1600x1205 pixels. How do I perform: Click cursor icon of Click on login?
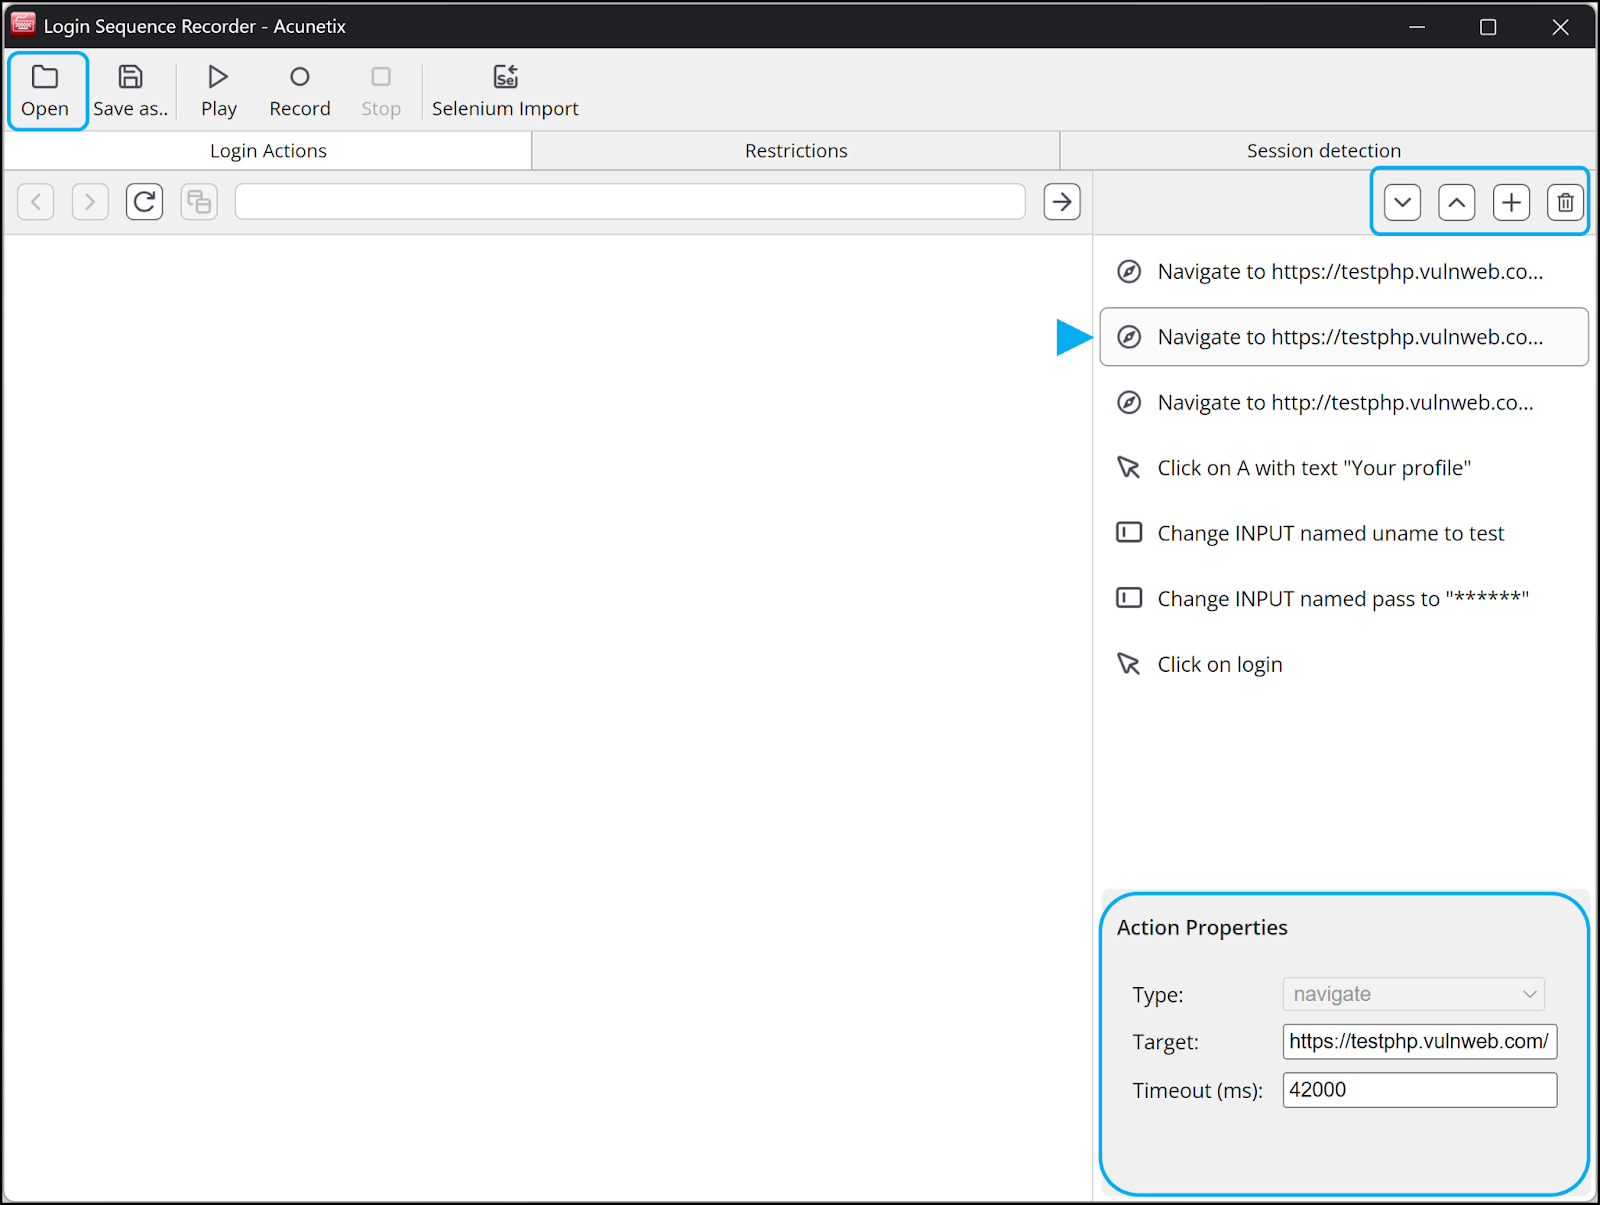coord(1129,664)
